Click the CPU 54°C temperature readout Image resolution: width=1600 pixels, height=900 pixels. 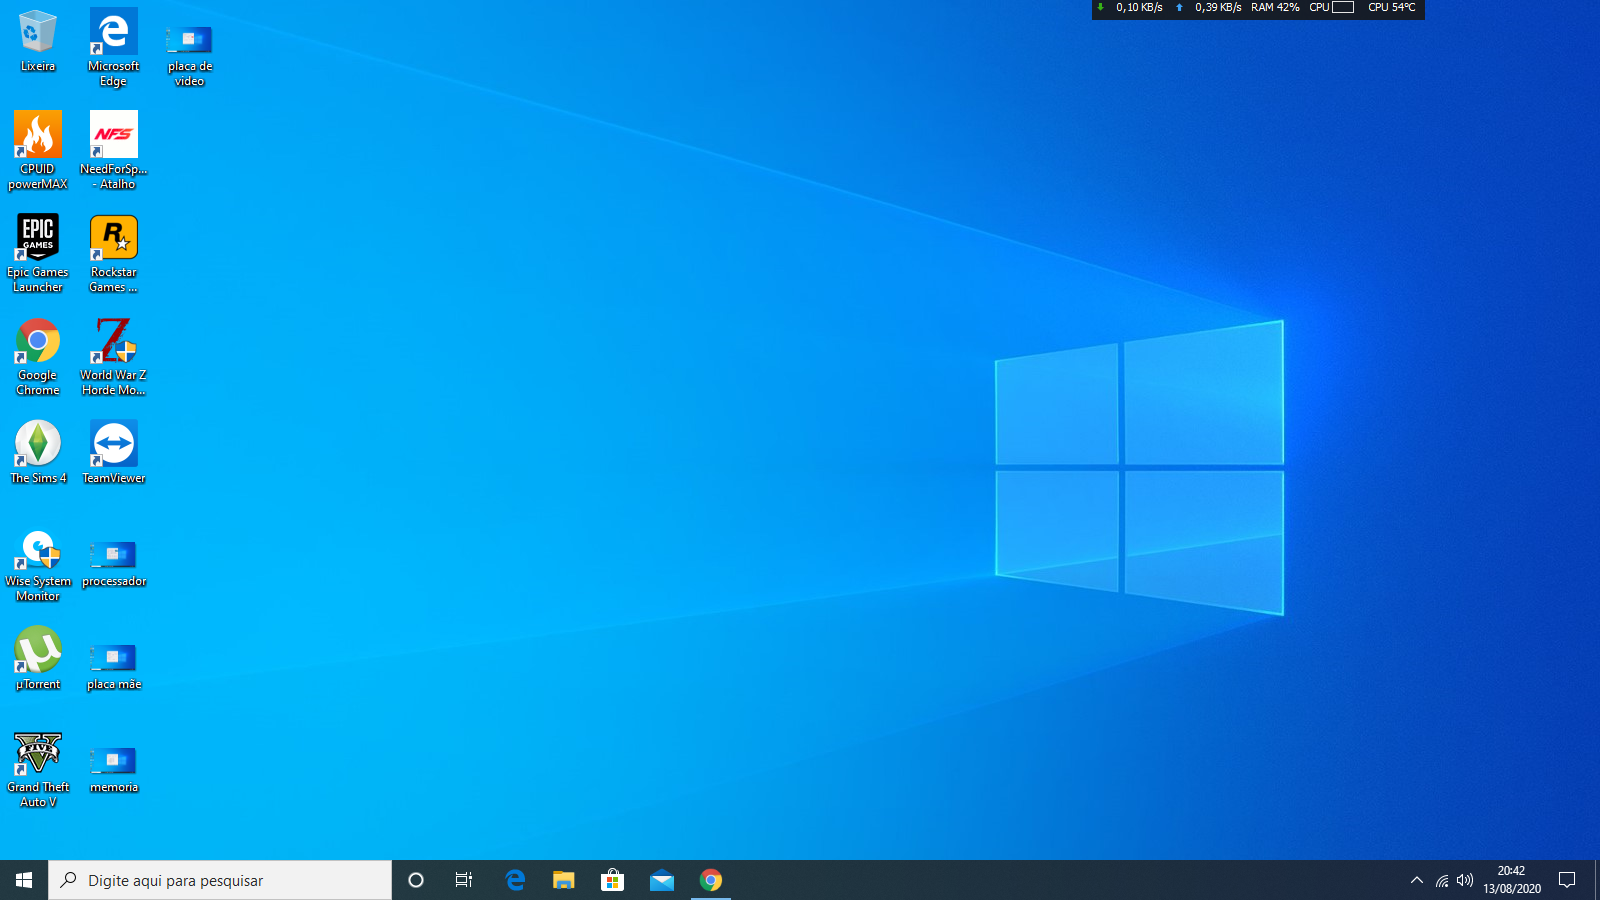(x=1392, y=7)
